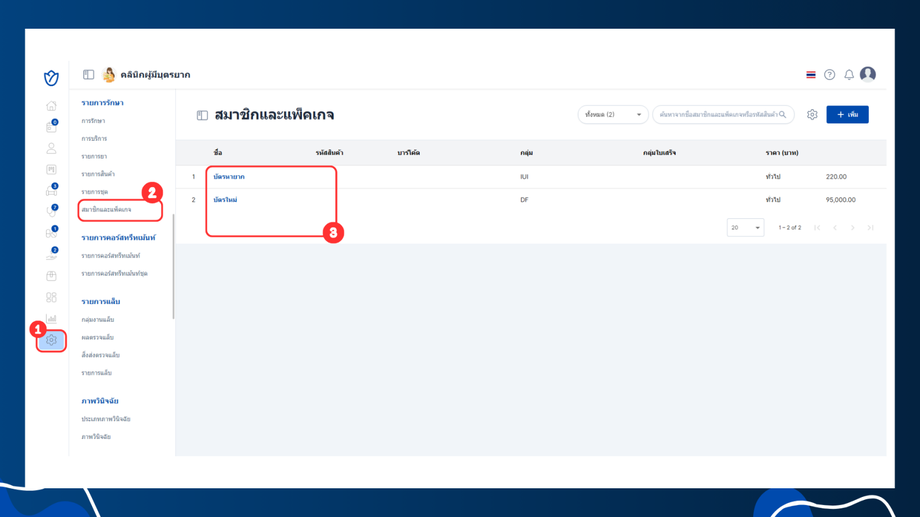Screen dimensions: 920x517
Task: Select การรักษา in the settings menu
Action: tap(93, 121)
